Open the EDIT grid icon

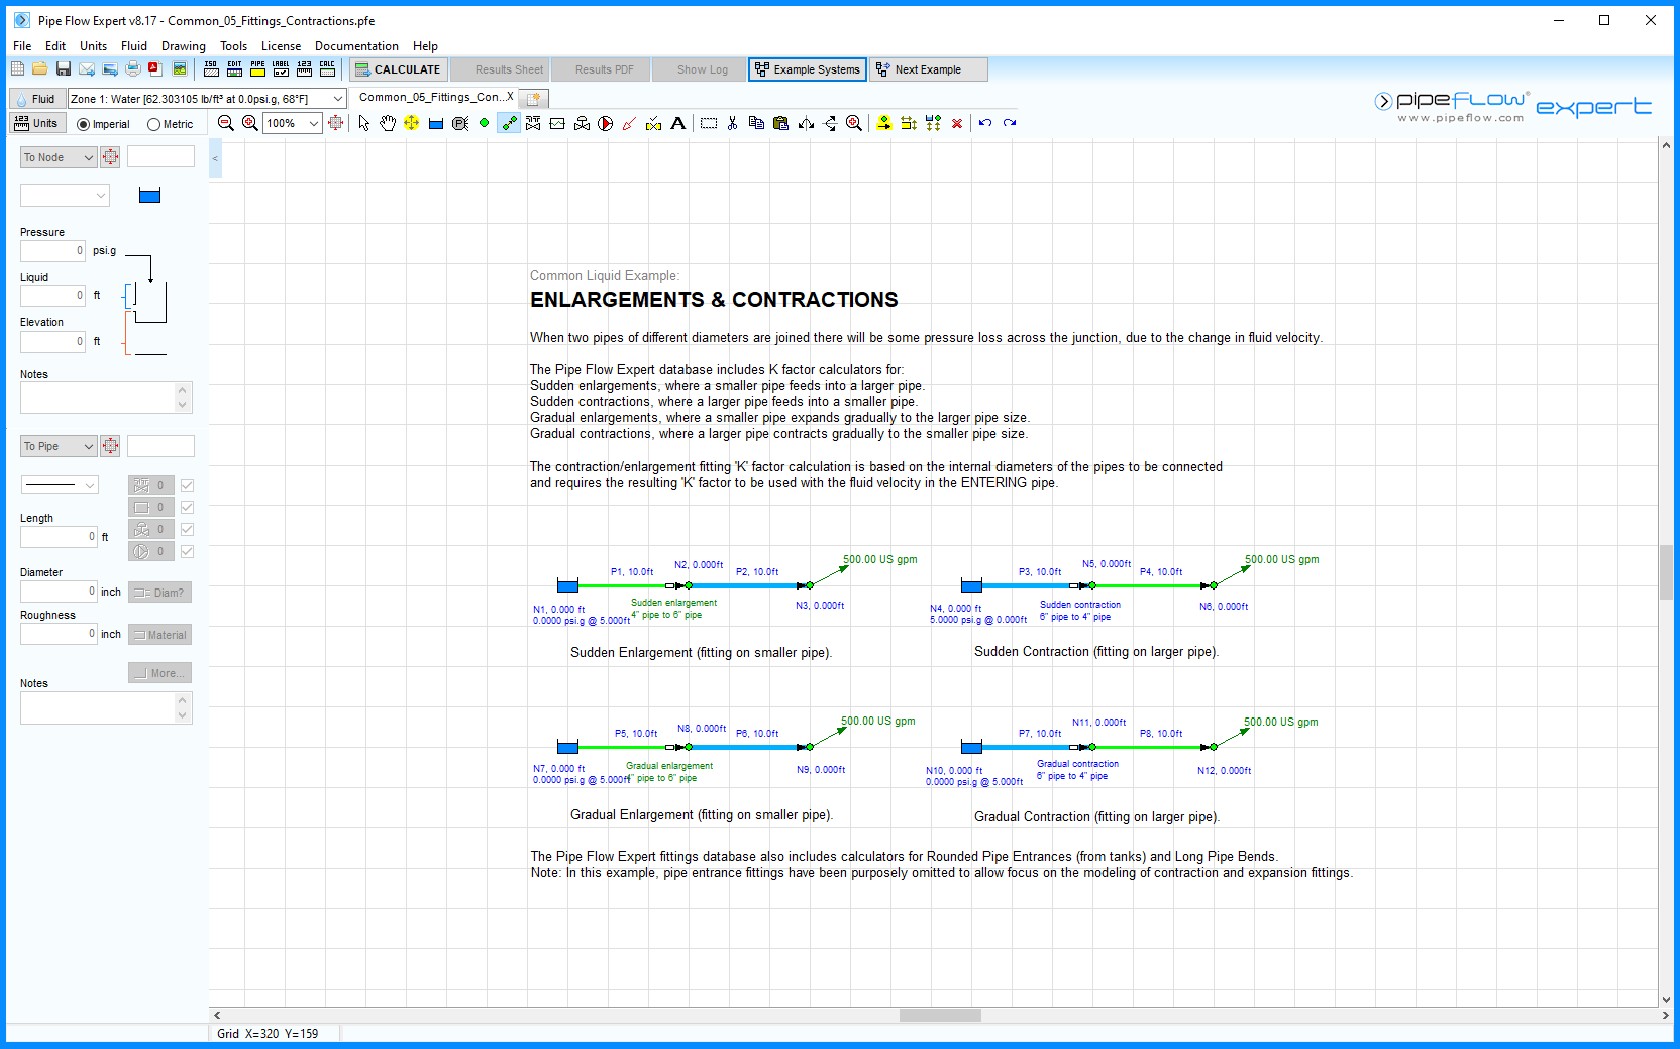click(234, 69)
